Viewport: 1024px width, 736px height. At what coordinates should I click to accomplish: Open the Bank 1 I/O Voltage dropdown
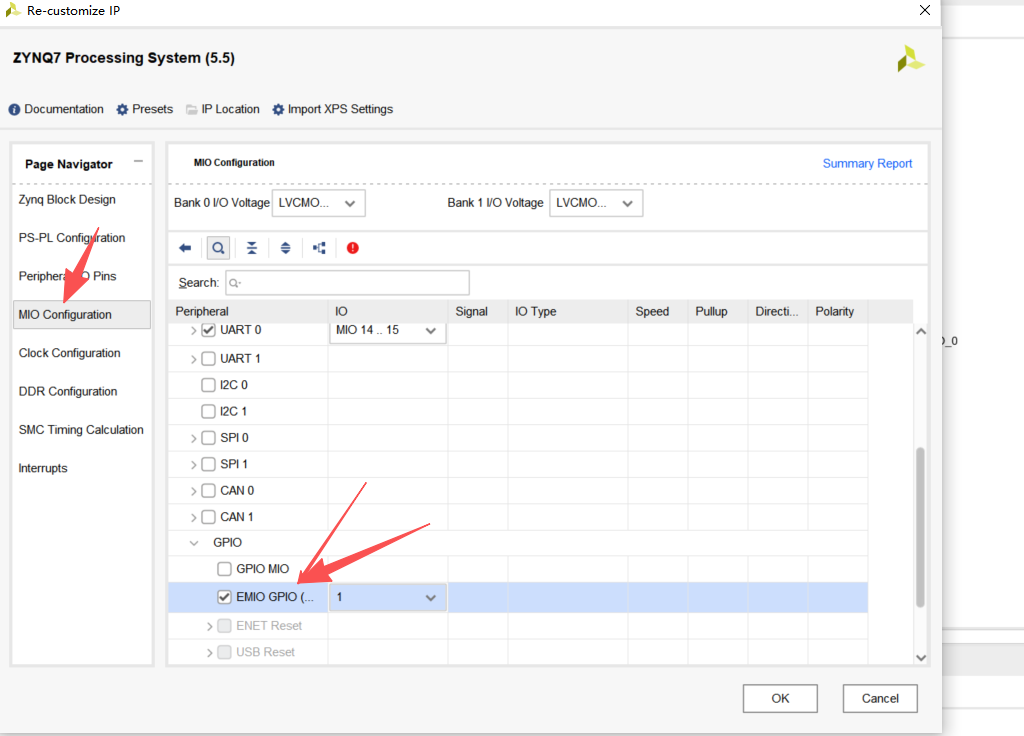596,203
